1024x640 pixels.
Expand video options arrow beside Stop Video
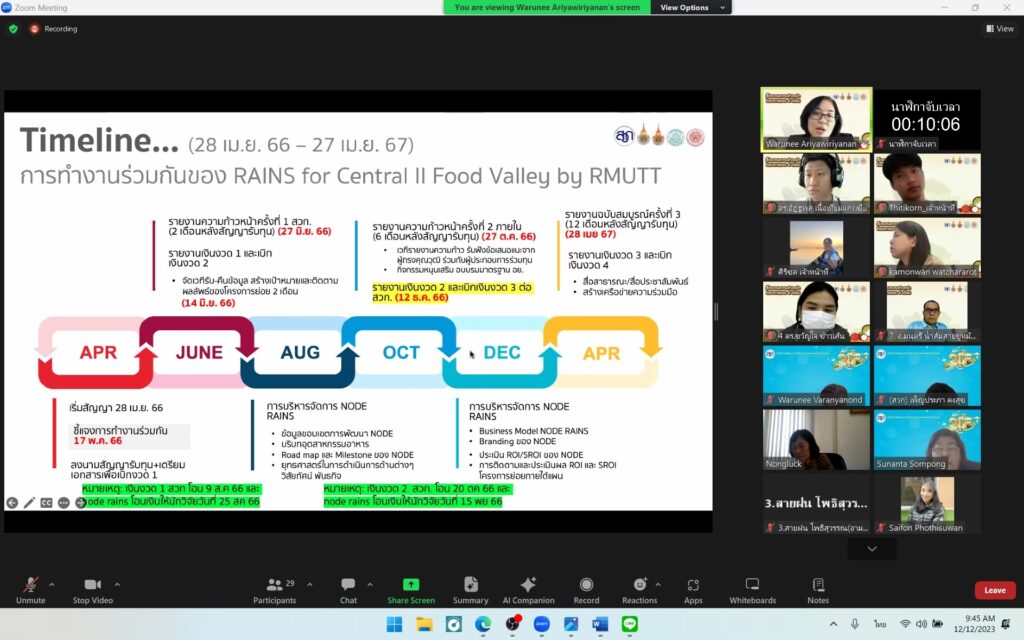click(123, 584)
